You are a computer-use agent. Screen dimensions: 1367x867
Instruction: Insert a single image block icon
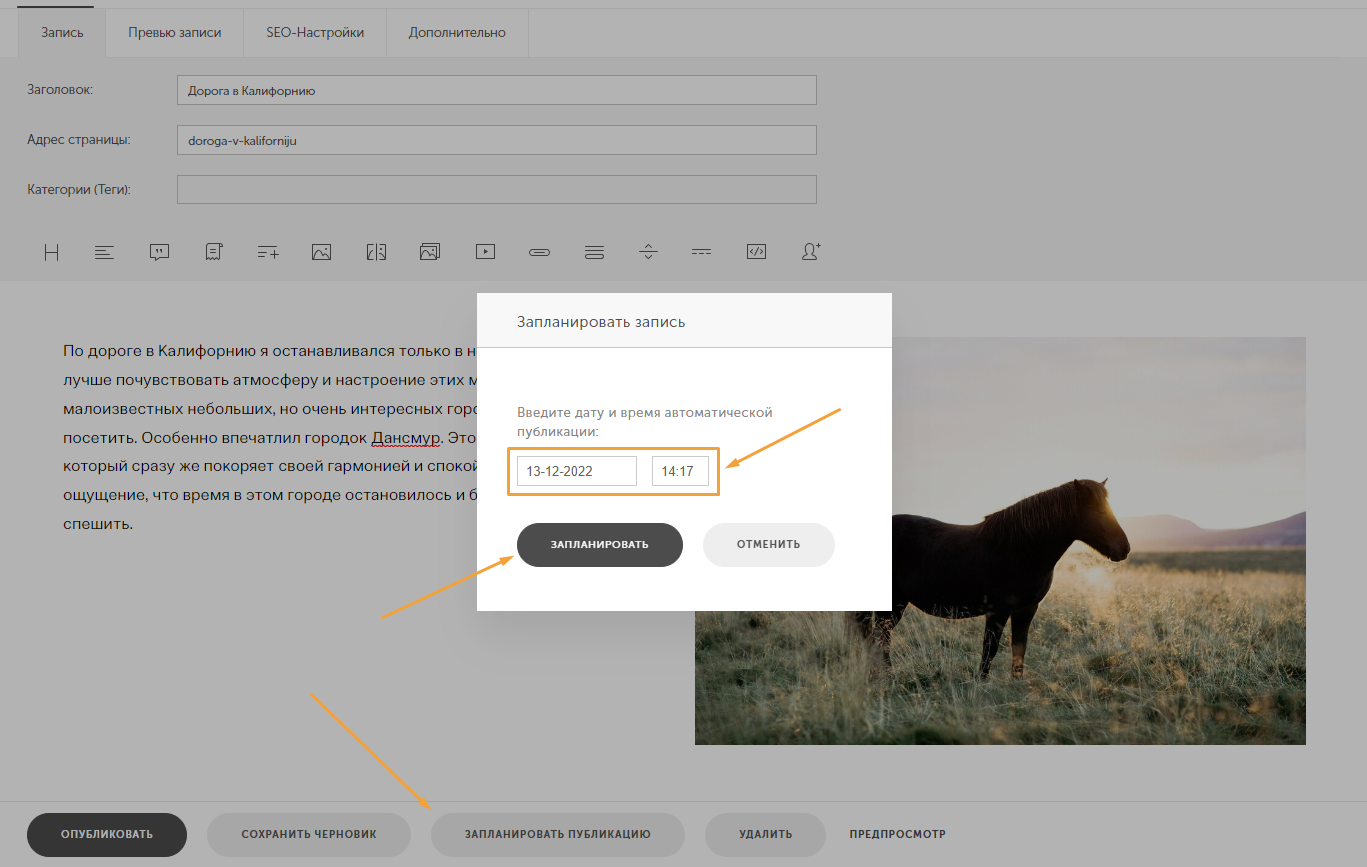pos(321,252)
